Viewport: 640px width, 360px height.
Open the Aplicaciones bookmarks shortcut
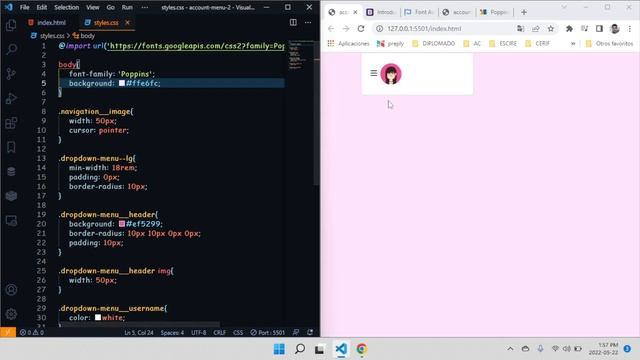pyautogui.click(x=348, y=43)
